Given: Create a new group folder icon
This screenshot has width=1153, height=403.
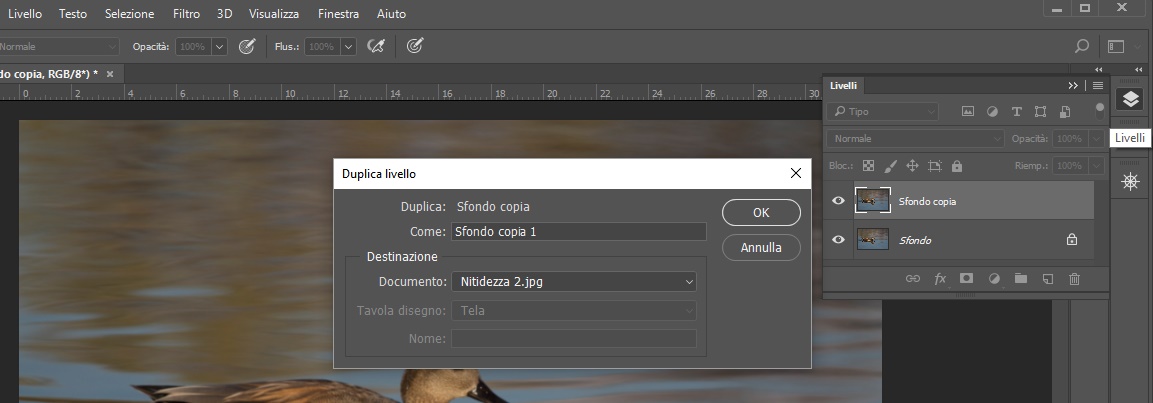Looking at the screenshot, I should click(x=1021, y=279).
